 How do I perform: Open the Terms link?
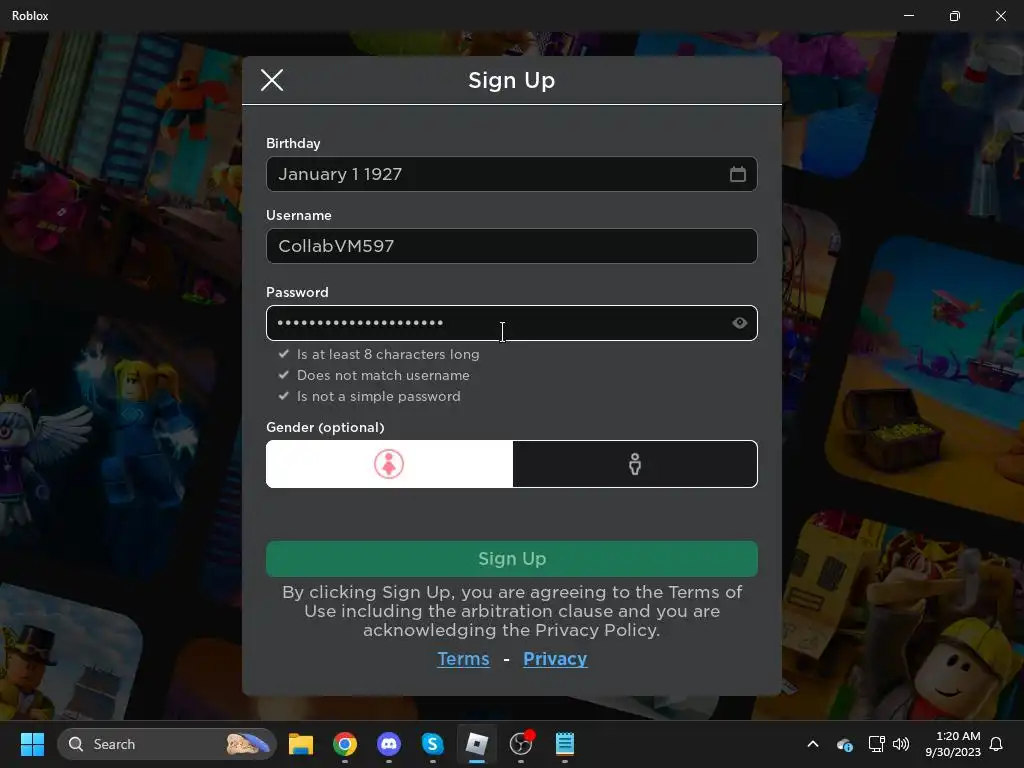(x=463, y=658)
